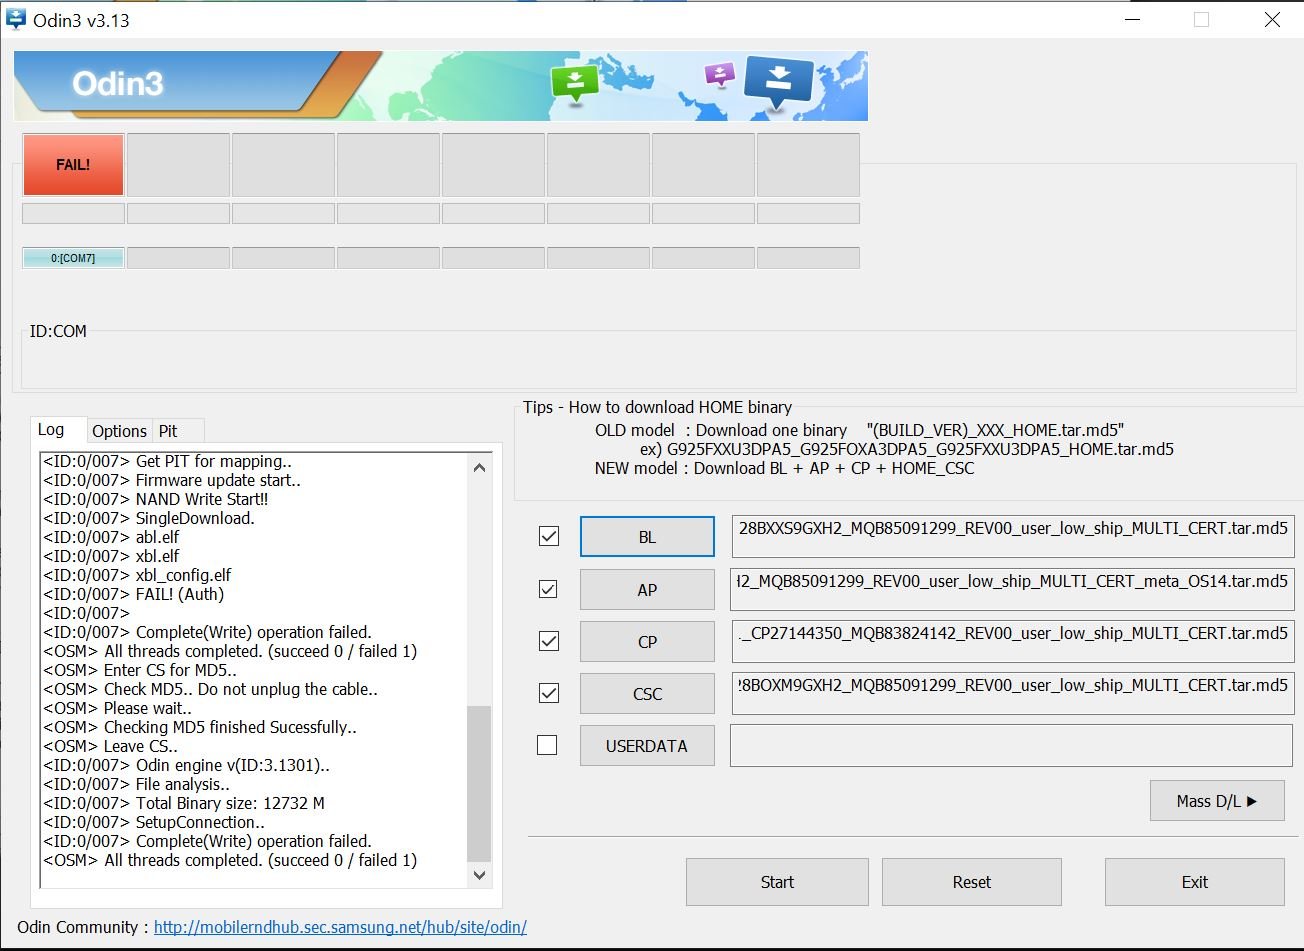The image size is (1304, 951).
Task: Click the log scrollbar up arrow
Action: pyautogui.click(x=479, y=467)
